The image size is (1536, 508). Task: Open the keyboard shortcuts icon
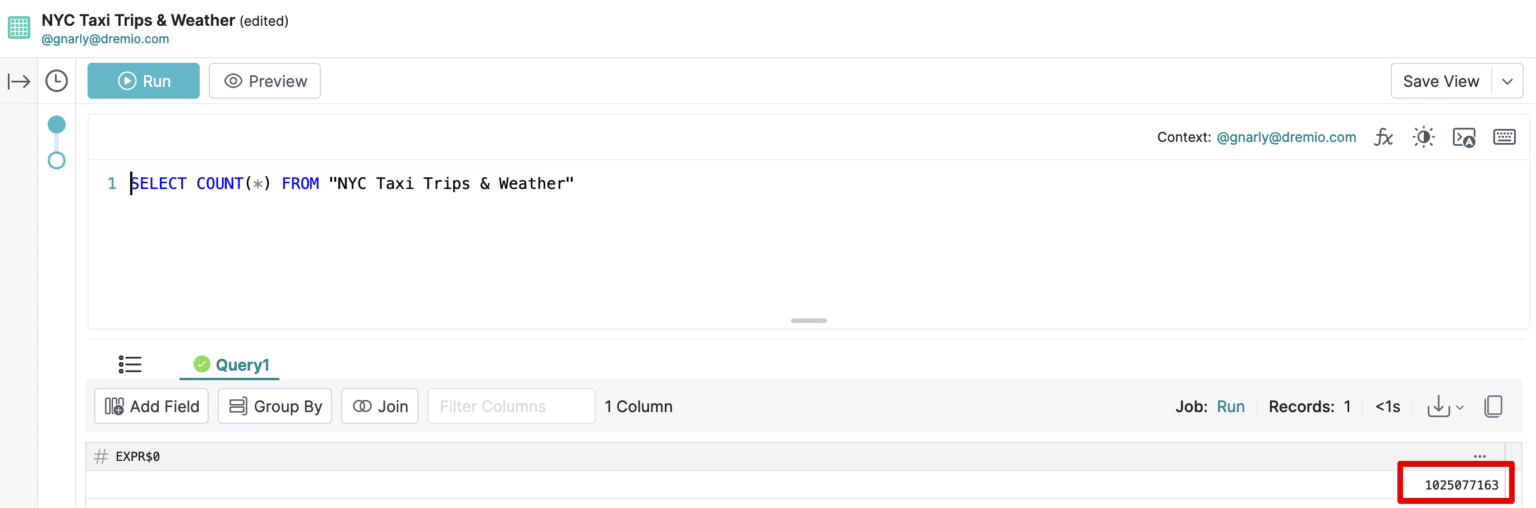(1504, 137)
